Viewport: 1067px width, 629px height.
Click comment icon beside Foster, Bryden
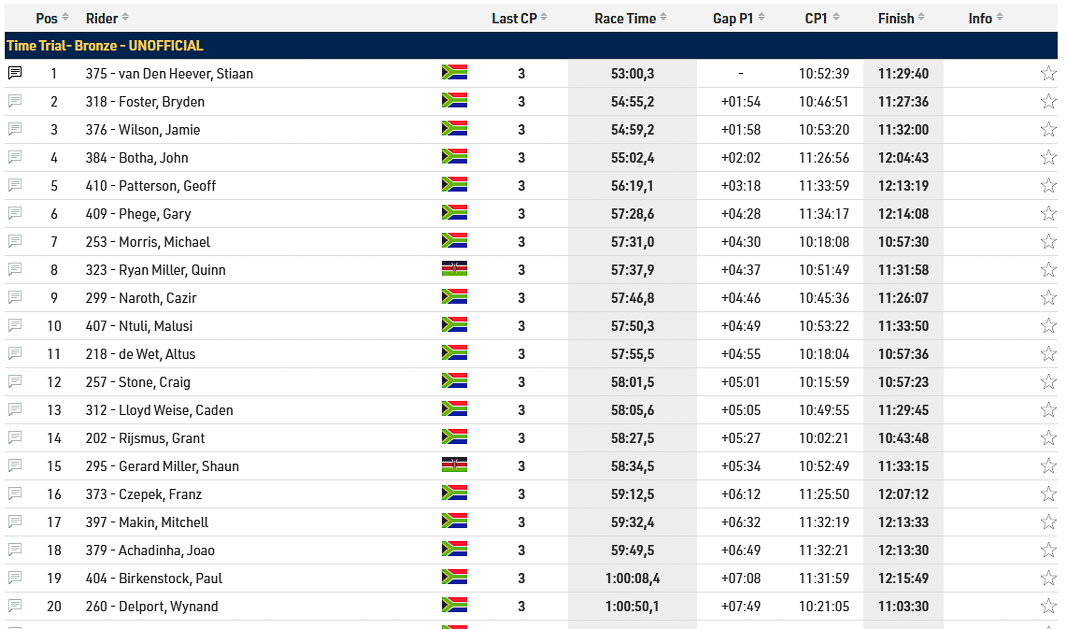15,101
